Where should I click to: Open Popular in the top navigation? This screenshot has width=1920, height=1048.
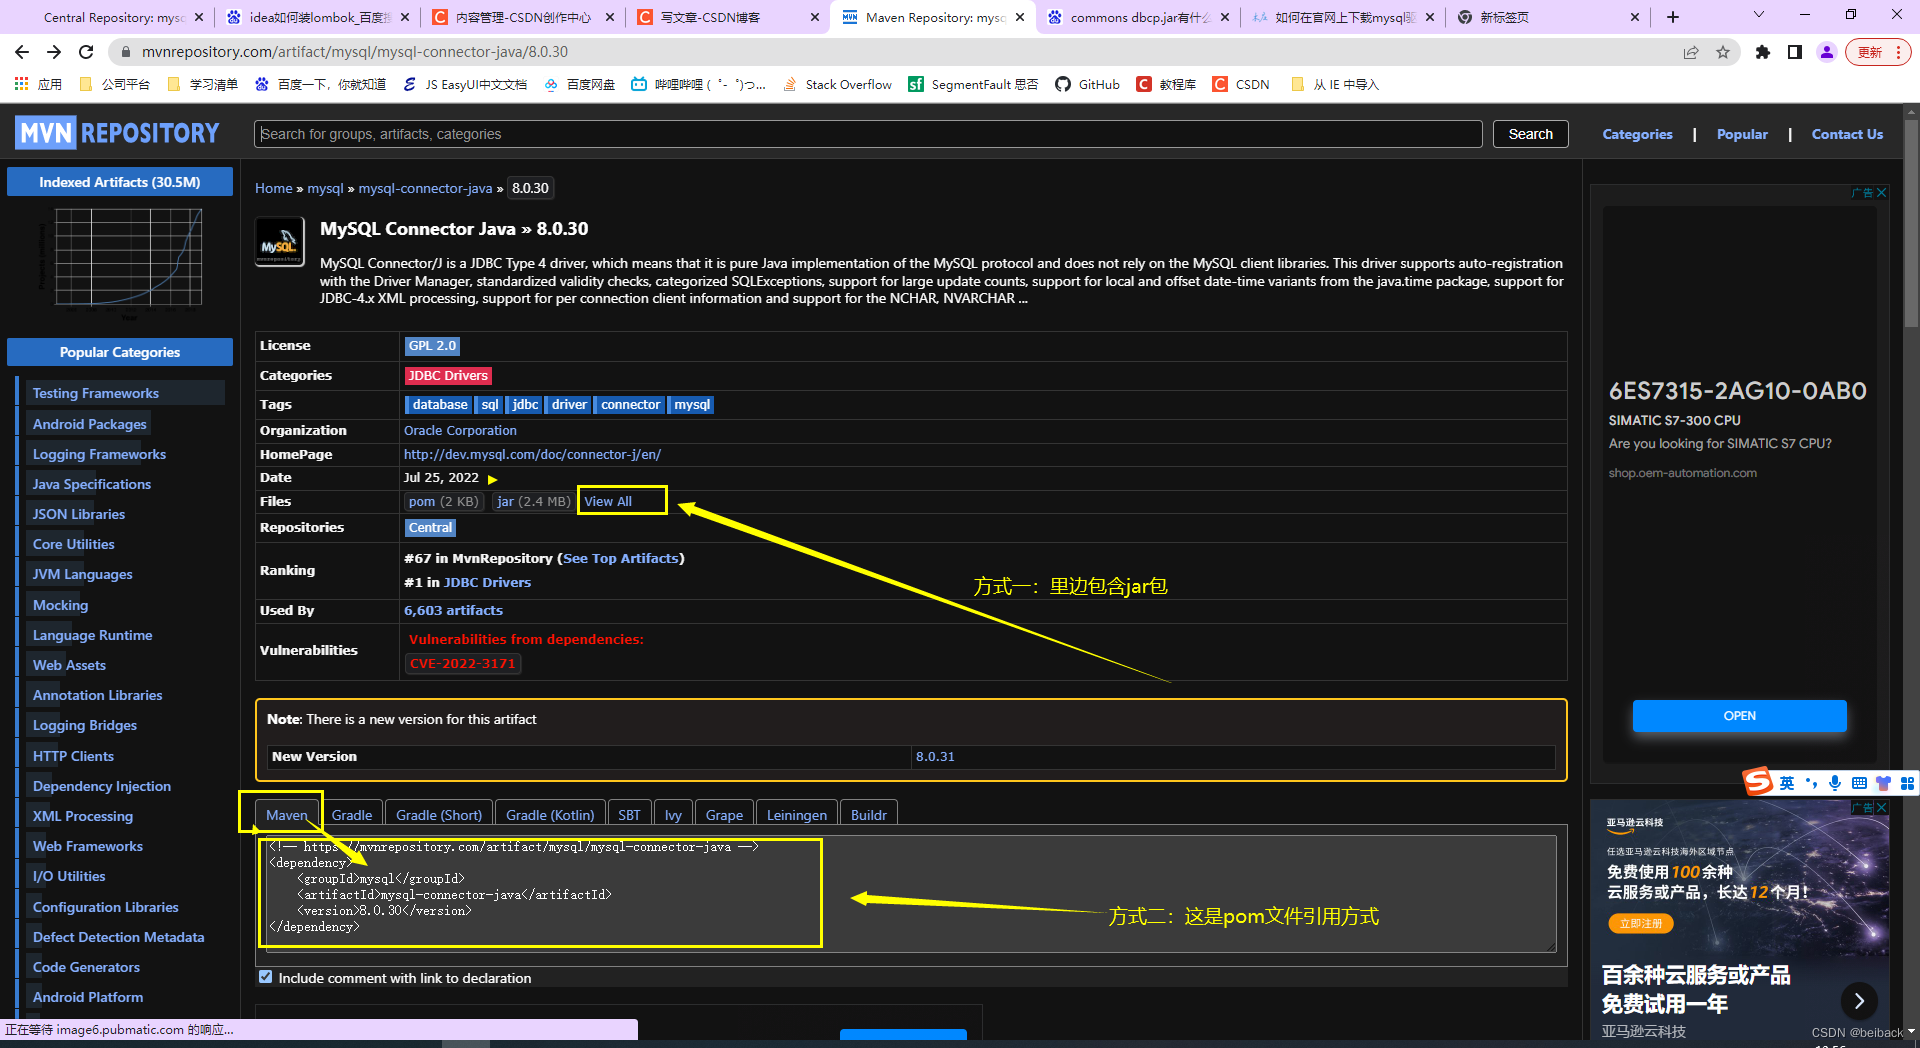point(1742,134)
